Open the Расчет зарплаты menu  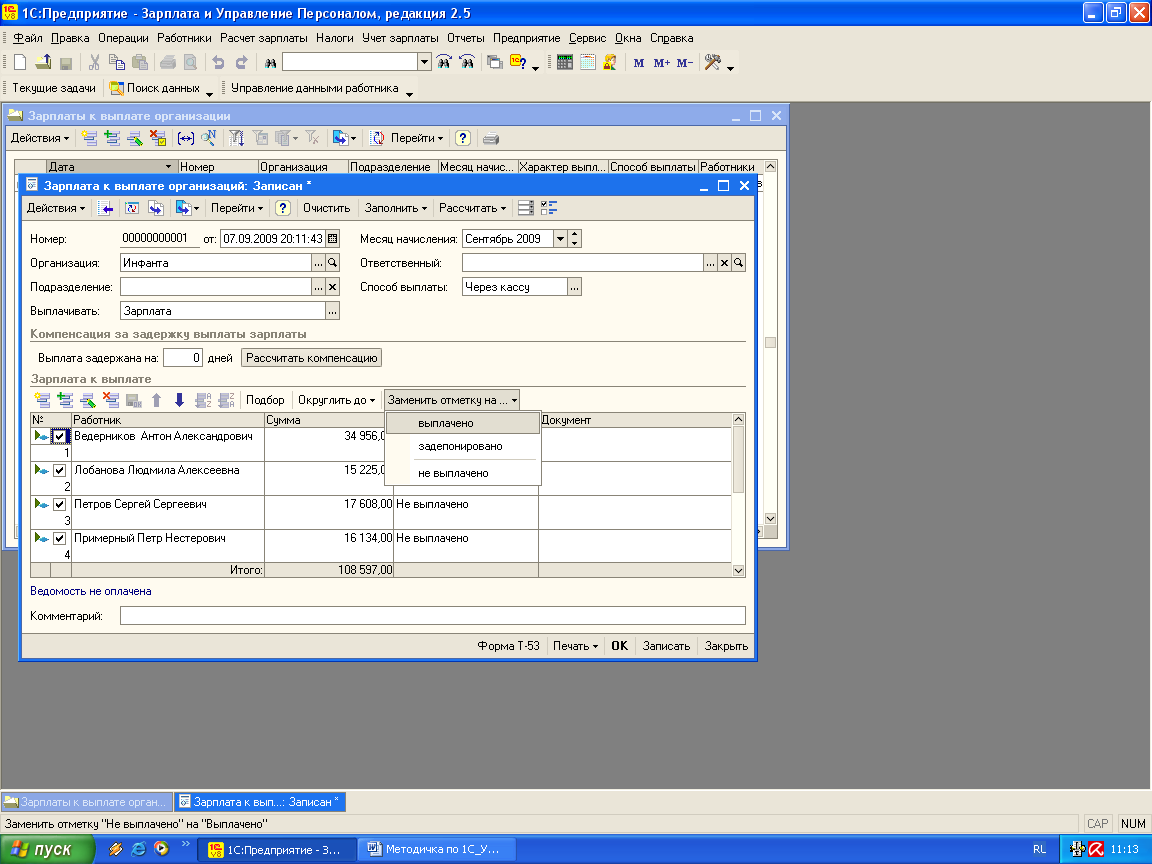[264, 38]
